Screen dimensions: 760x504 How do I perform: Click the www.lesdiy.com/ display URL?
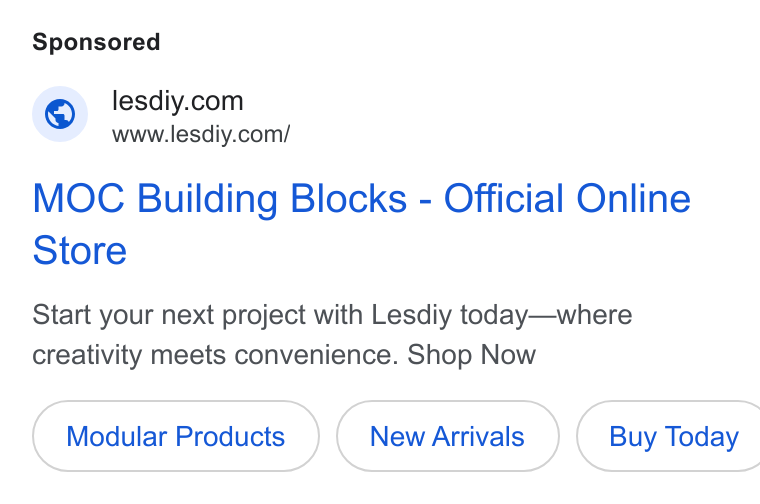201,134
